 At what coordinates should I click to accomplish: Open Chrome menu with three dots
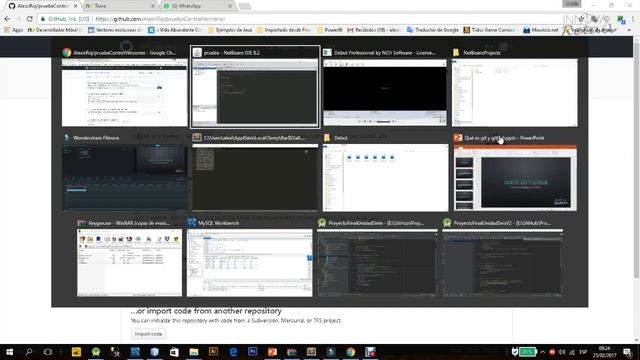click(x=633, y=19)
